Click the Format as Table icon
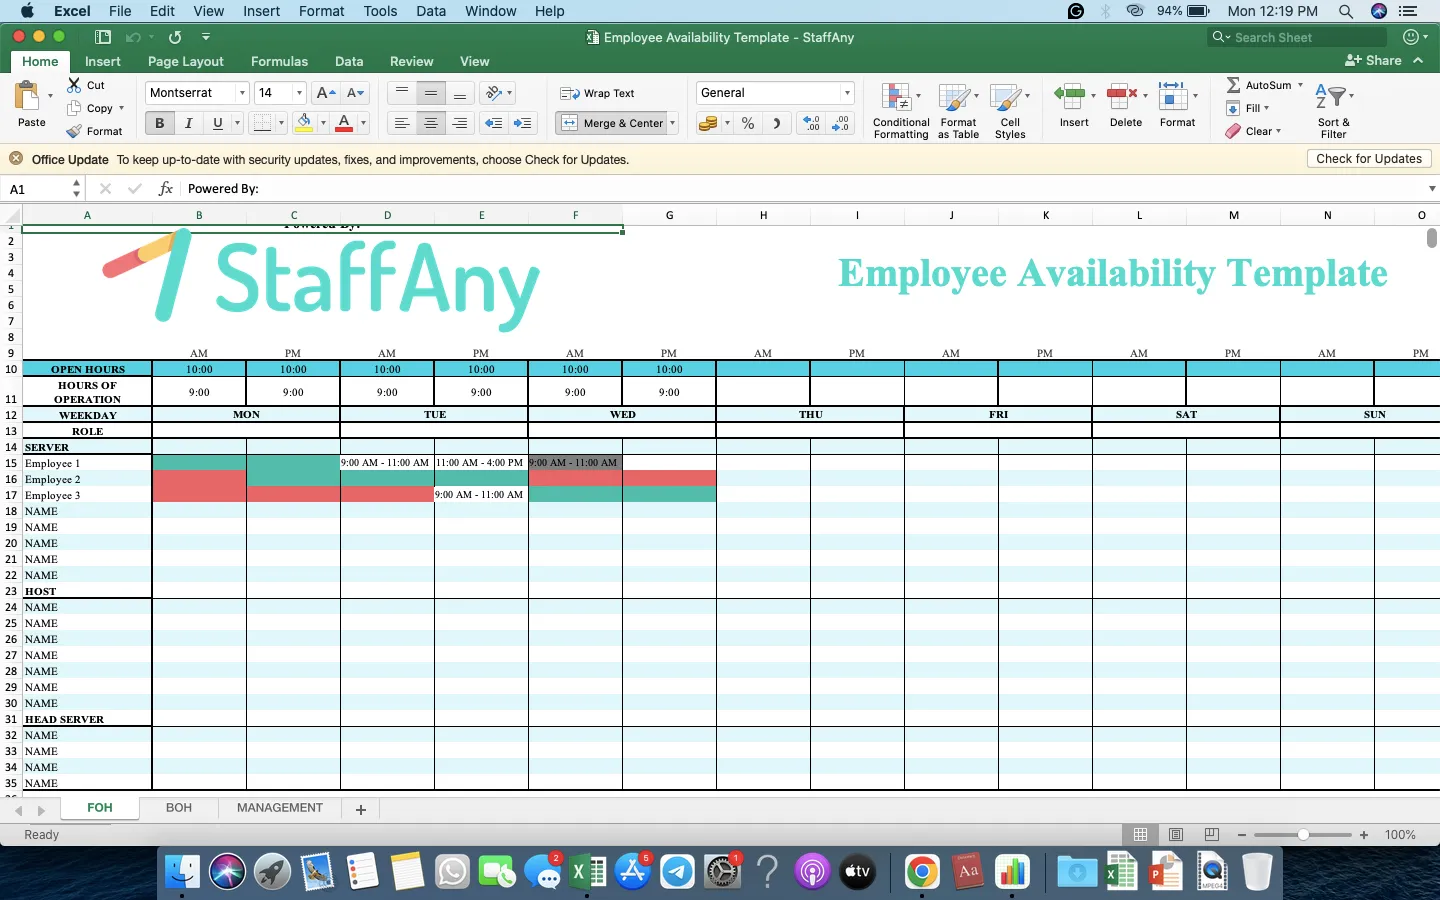The image size is (1440, 900). click(x=955, y=97)
